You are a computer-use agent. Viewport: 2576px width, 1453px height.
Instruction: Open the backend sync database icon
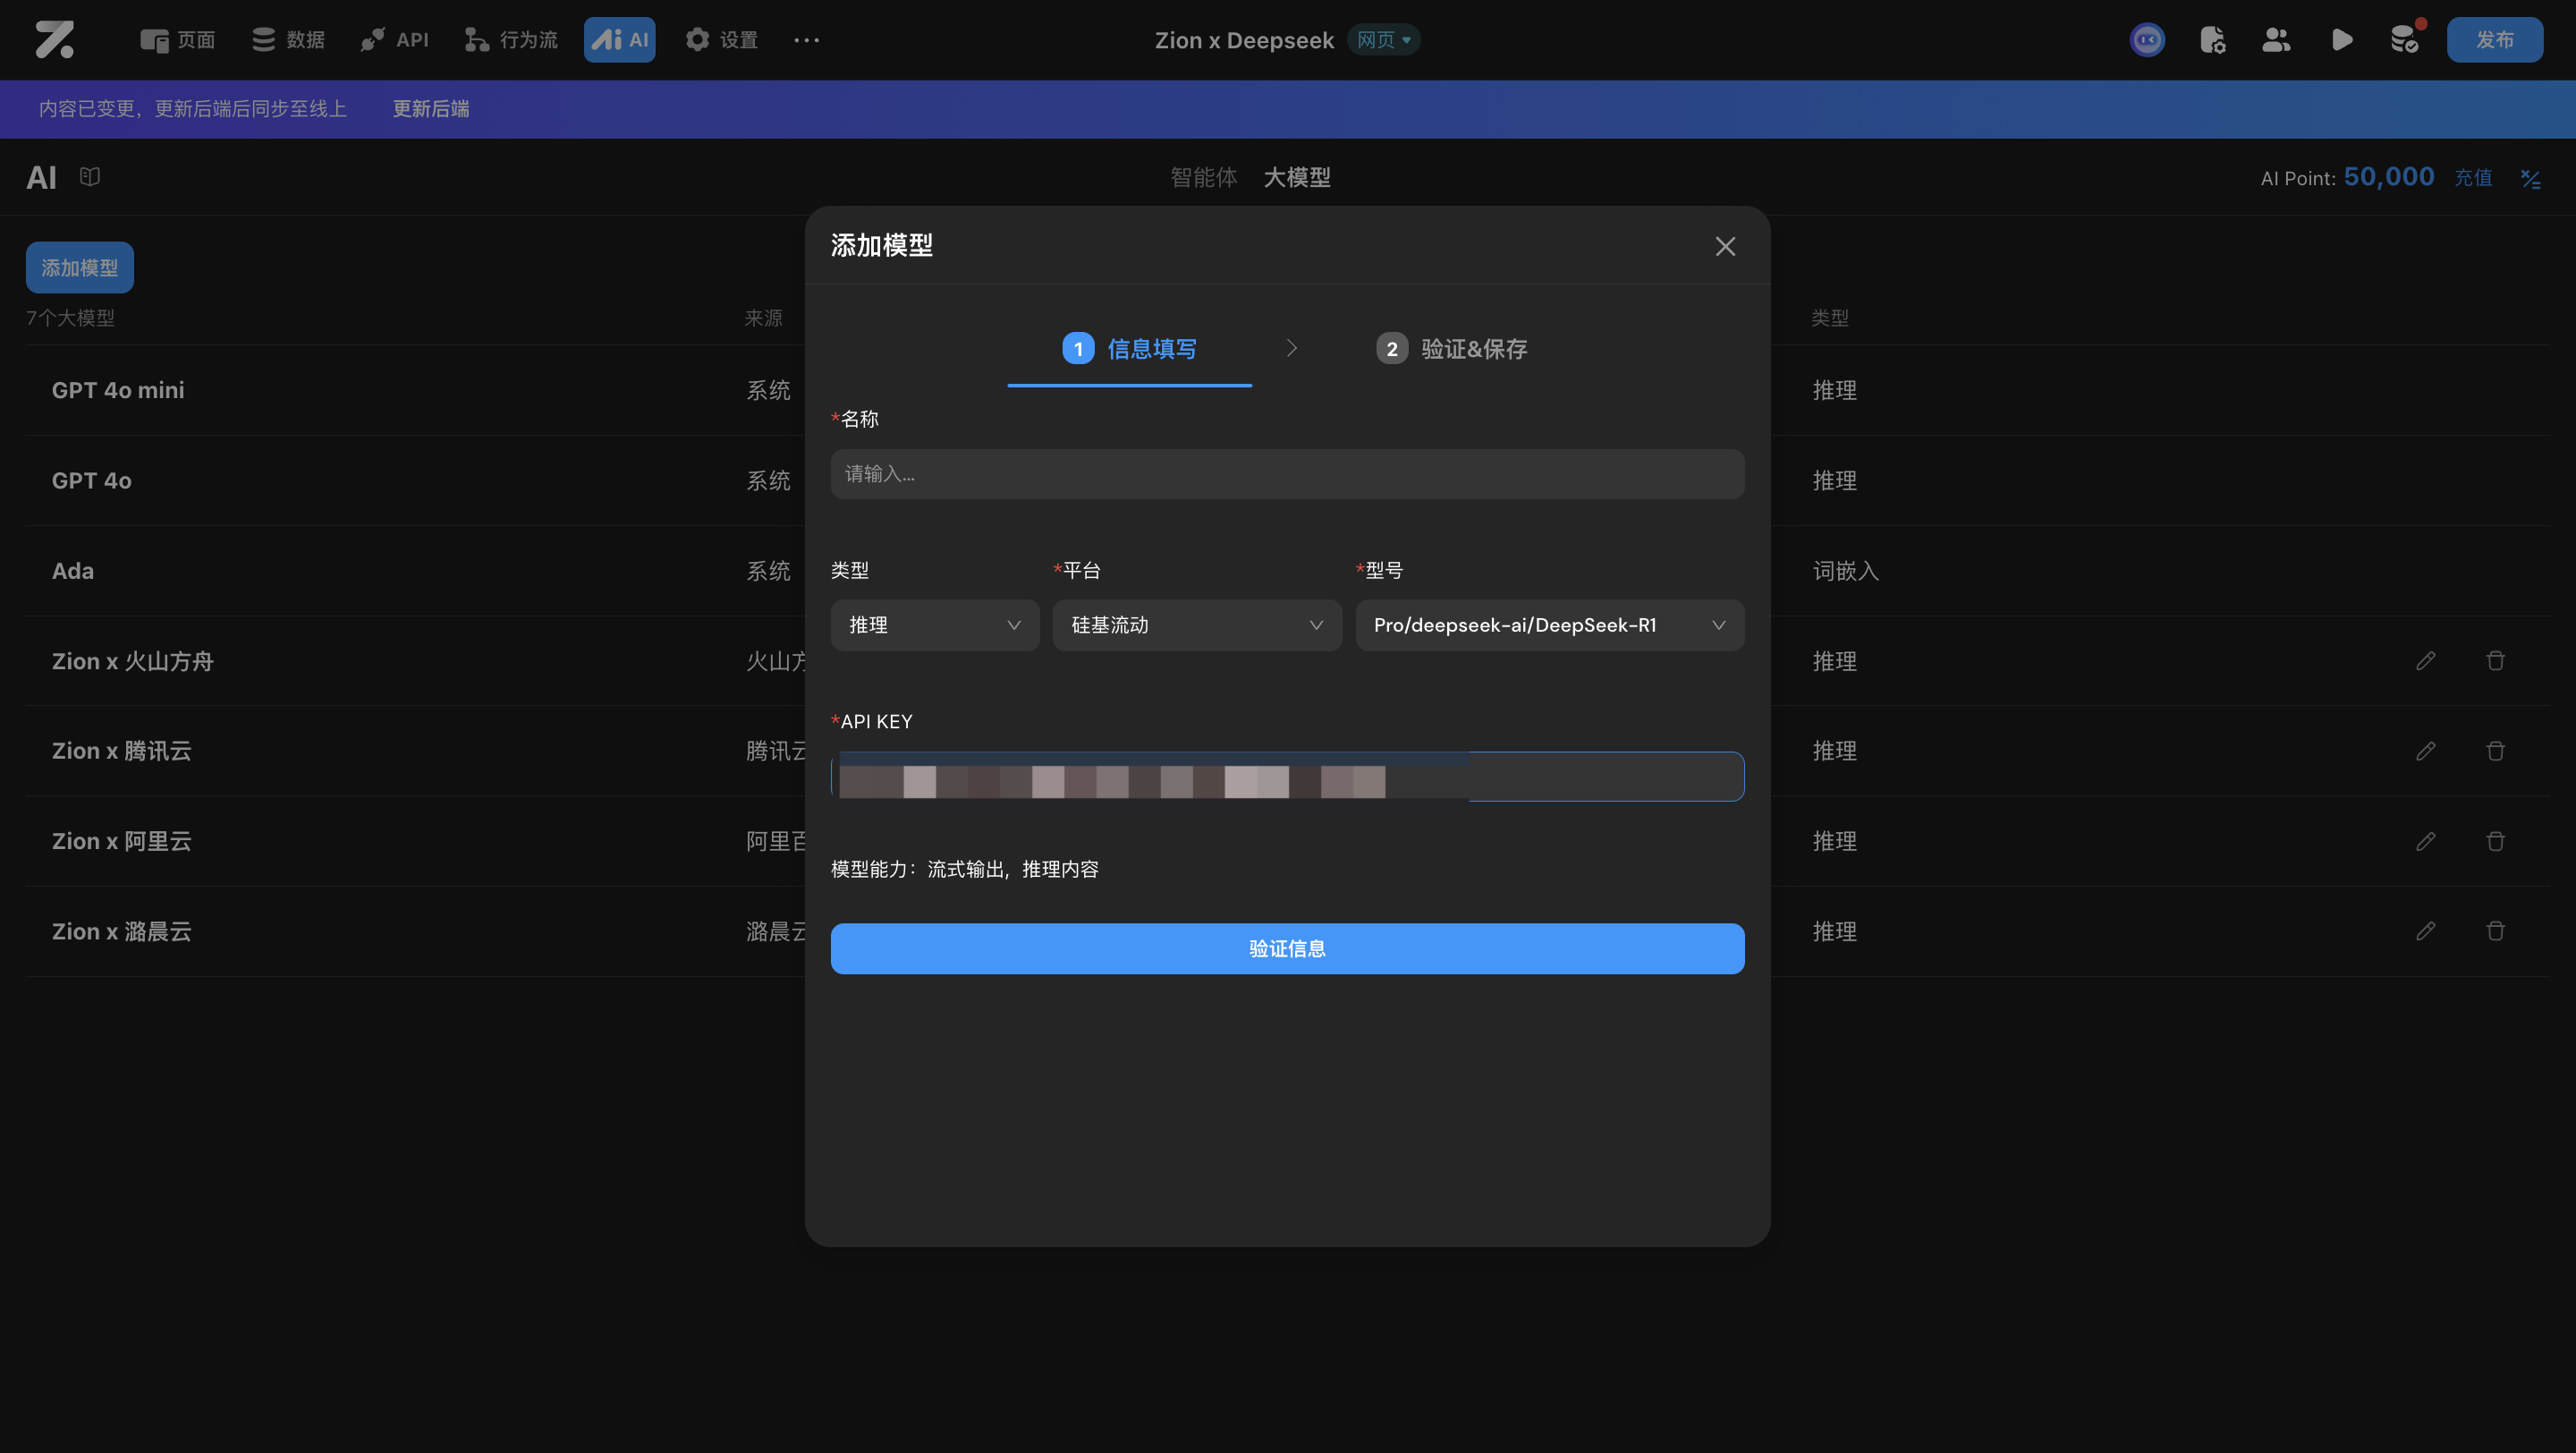[x=2405, y=40]
